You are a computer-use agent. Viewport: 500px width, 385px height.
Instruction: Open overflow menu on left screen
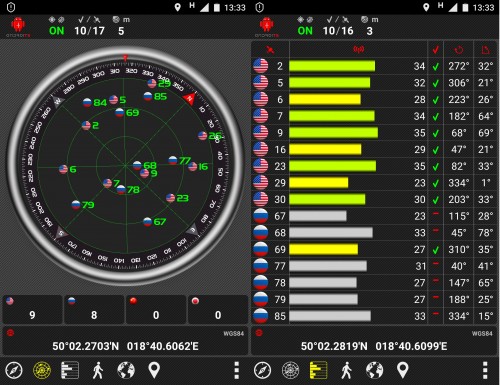[236, 370]
